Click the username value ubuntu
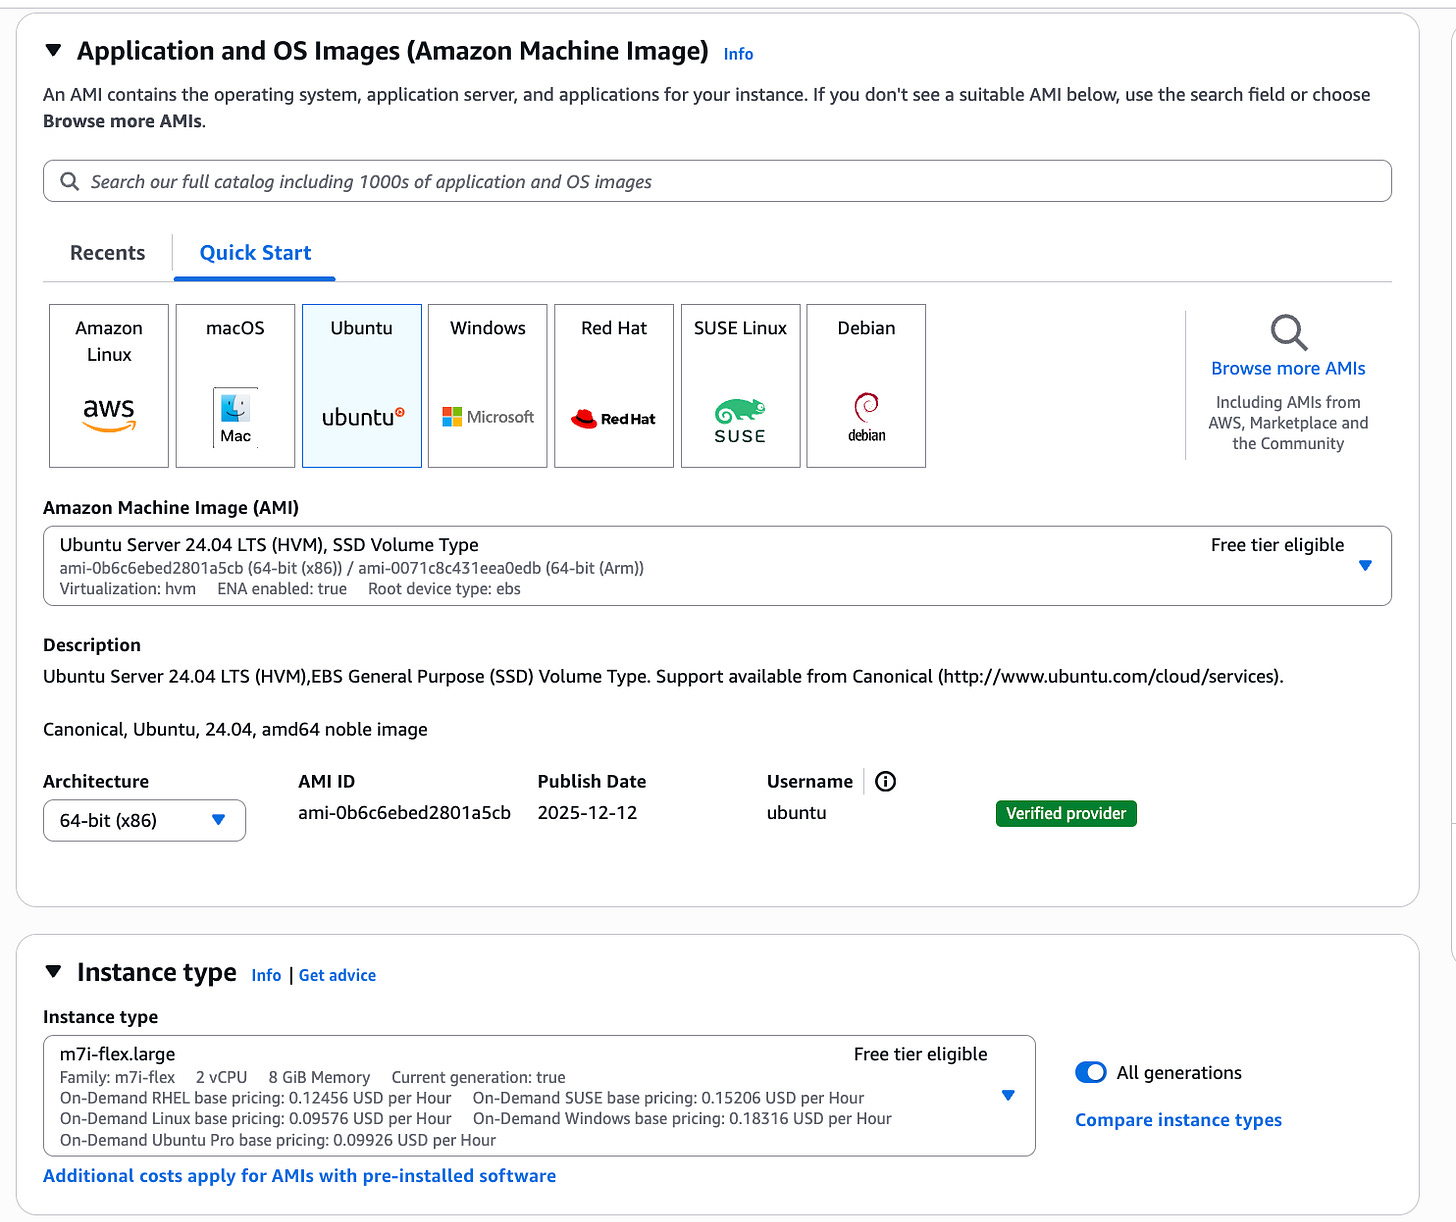 tap(796, 813)
